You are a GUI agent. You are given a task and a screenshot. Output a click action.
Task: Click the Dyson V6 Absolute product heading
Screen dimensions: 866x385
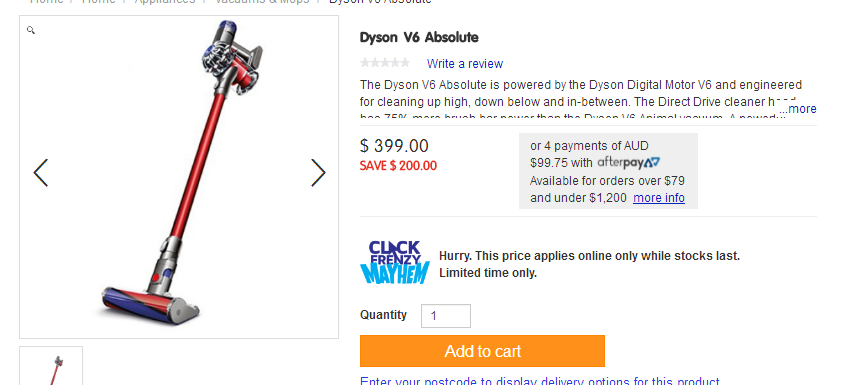click(x=419, y=38)
